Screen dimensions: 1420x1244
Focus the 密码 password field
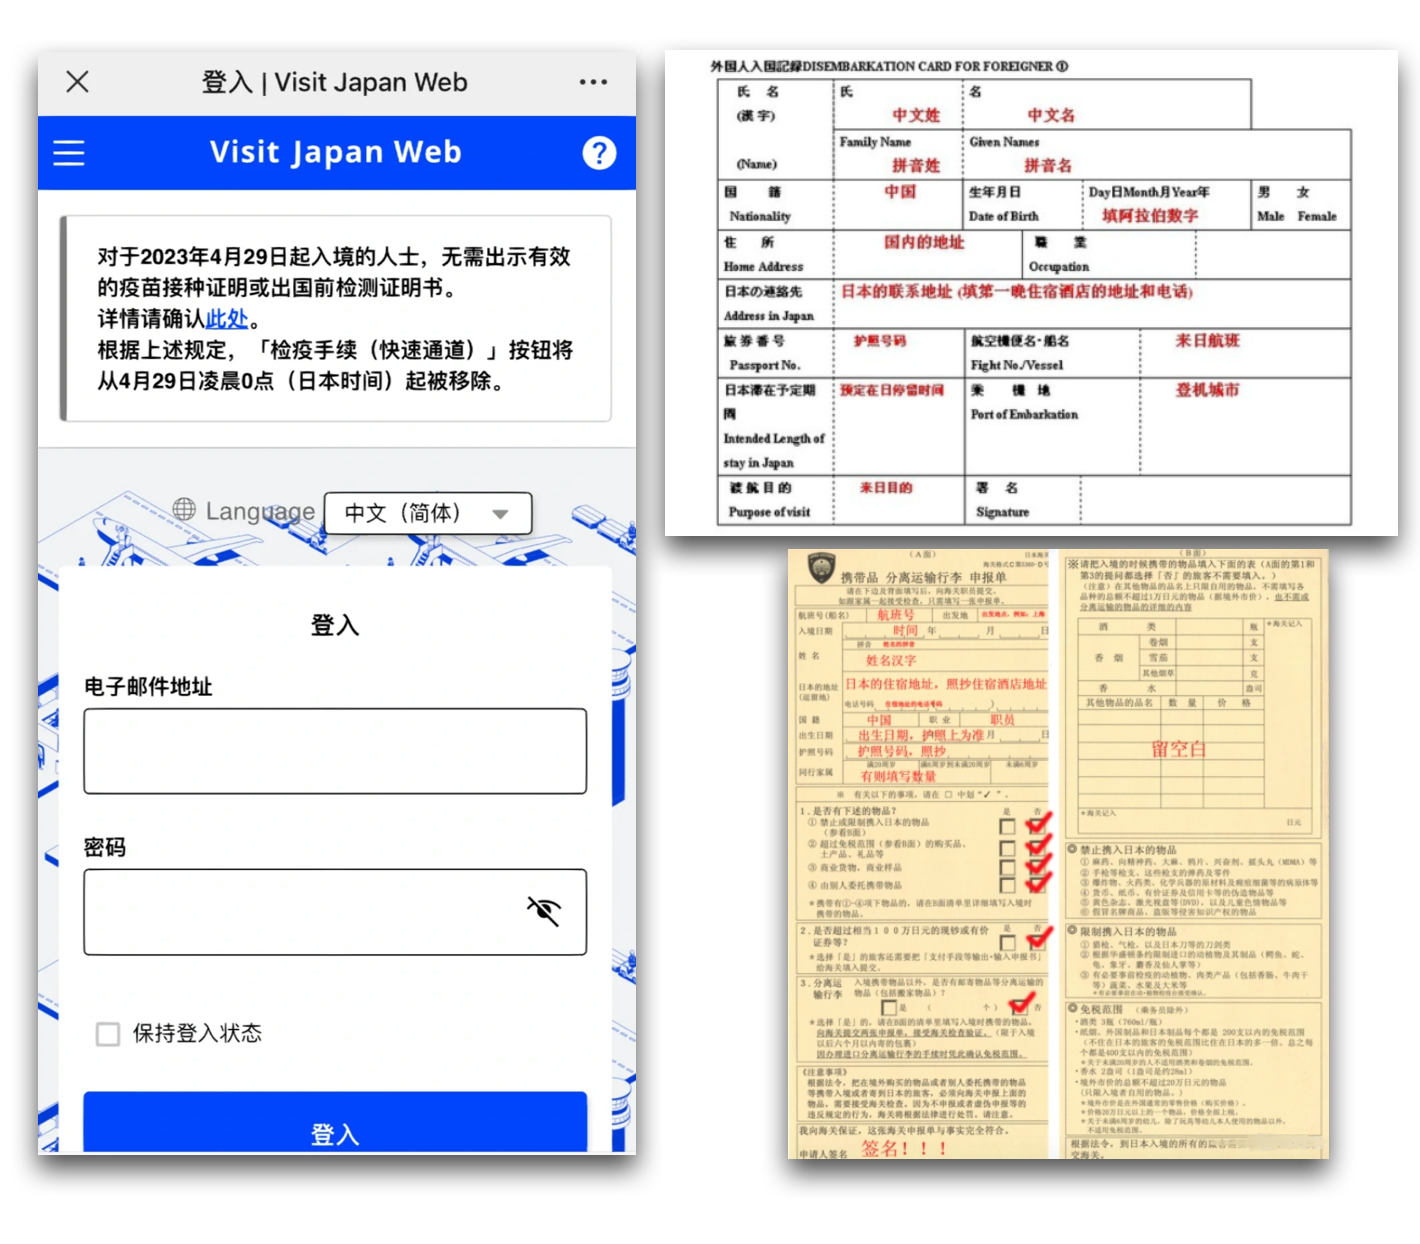(x=335, y=912)
